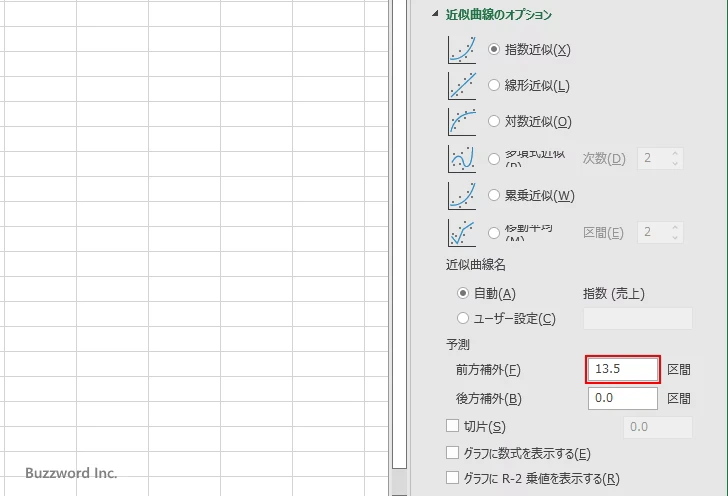The width and height of the screenshot is (728, 496).
Task: Increase the 区間(E) spinner value
Action: pos(675,227)
